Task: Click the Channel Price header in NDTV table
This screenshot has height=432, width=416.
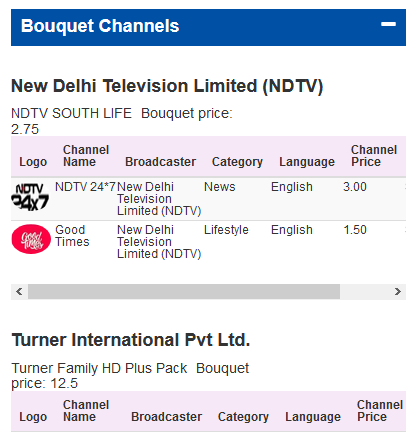Action: pyautogui.click(x=374, y=156)
